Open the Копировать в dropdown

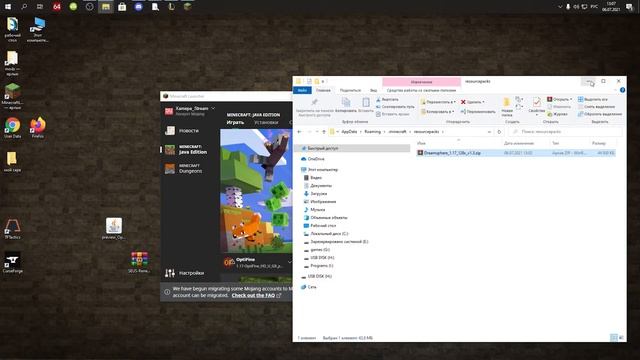click(x=437, y=111)
